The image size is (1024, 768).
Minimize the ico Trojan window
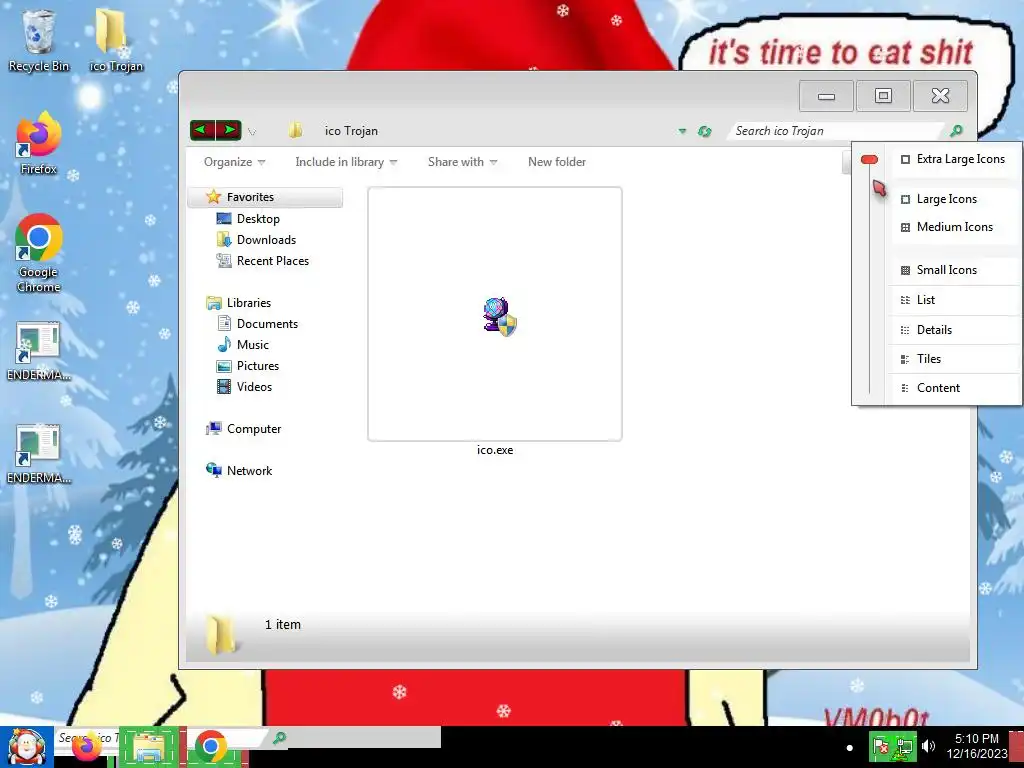[826, 96]
